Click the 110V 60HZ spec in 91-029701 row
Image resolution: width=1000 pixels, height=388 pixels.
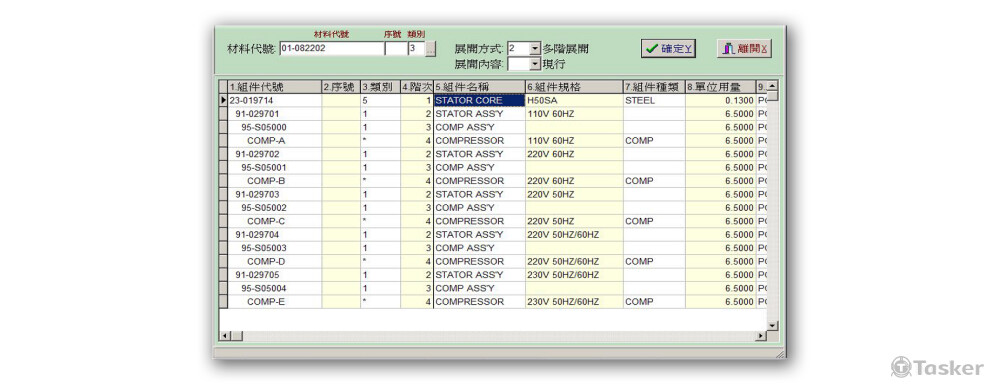575,114
